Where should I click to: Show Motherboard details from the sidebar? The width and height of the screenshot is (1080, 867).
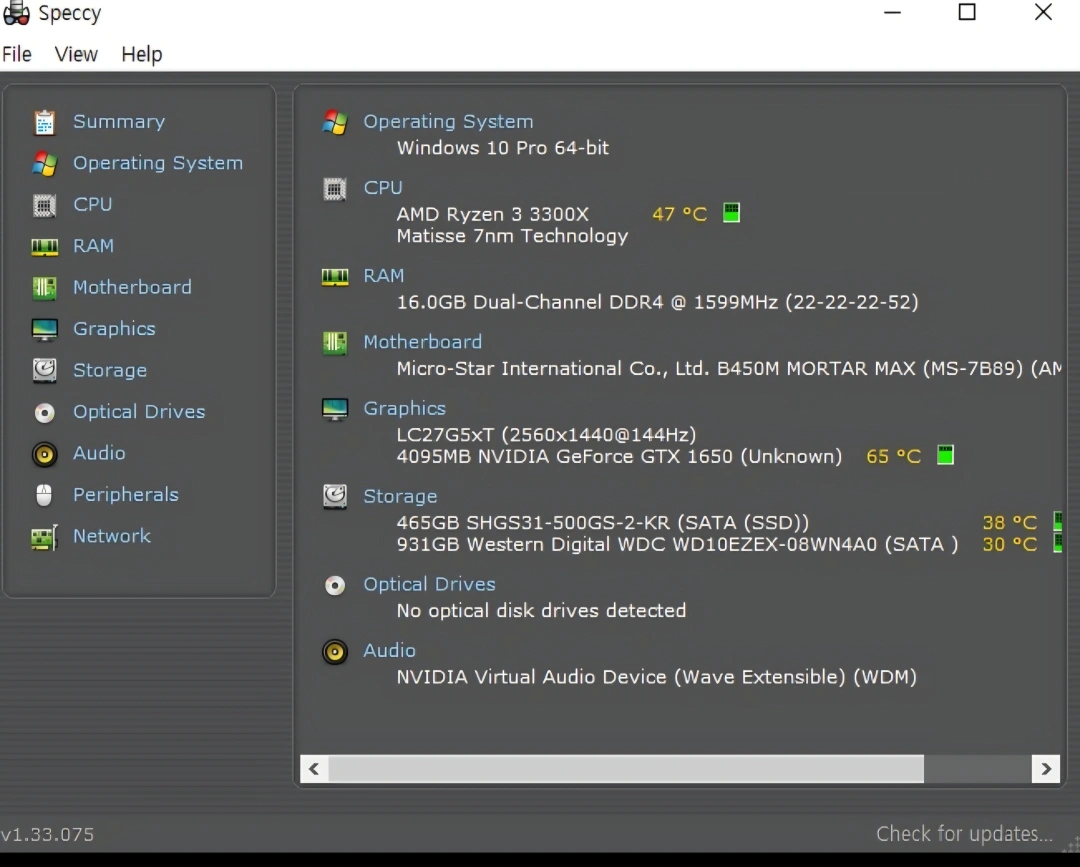132,287
